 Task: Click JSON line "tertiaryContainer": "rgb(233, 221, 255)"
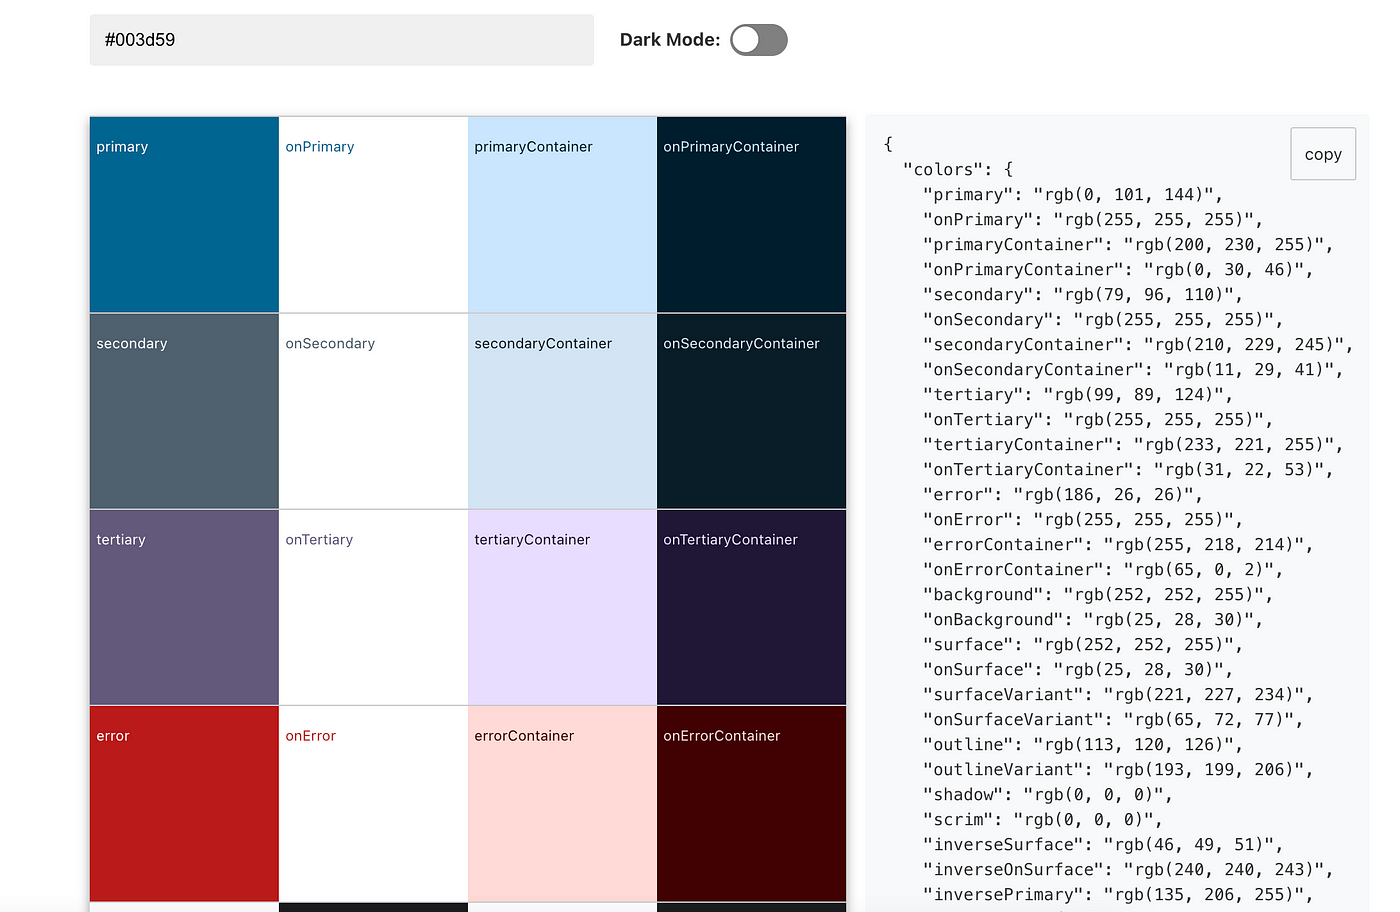[1133, 444]
